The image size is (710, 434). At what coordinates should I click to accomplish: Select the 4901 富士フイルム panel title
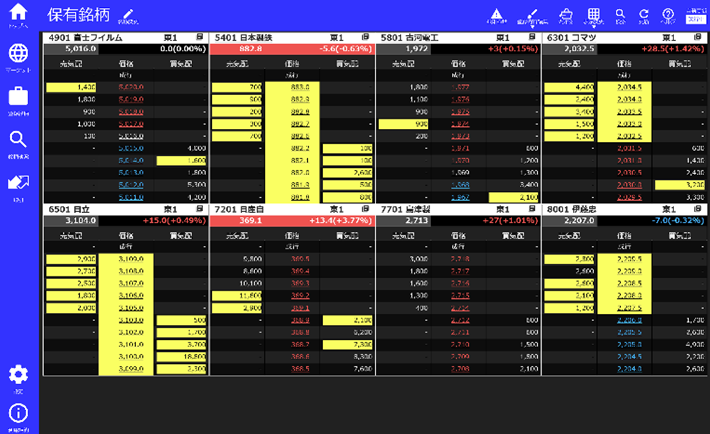tap(86, 38)
